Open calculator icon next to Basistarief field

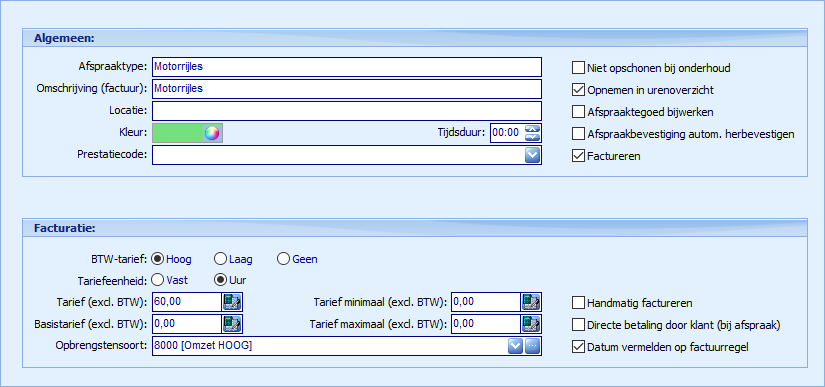tap(232, 323)
